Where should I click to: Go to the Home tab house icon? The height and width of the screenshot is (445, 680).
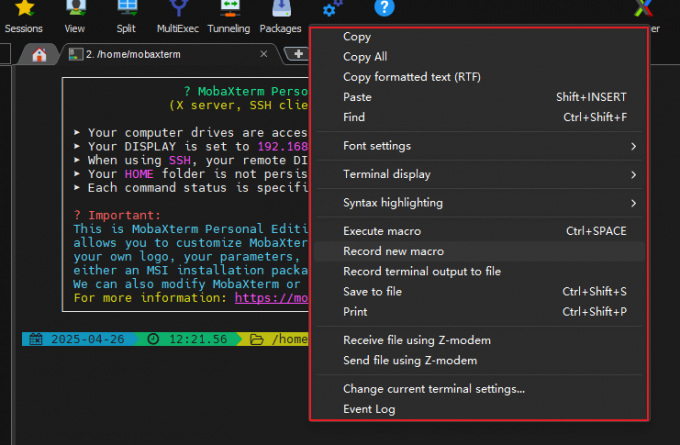pyautogui.click(x=39, y=55)
